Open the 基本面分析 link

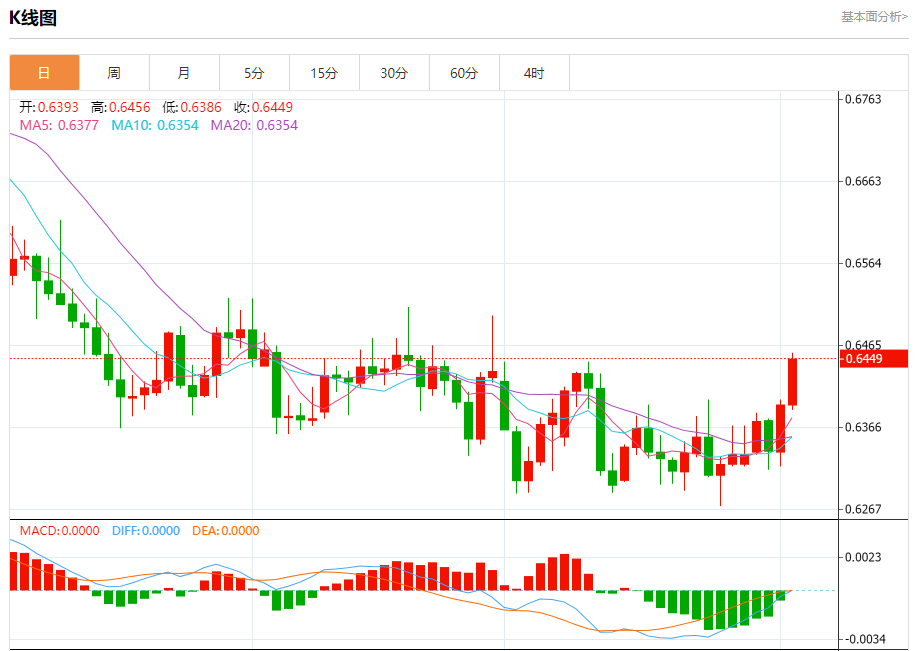pyautogui.click(x=874, y=17)
